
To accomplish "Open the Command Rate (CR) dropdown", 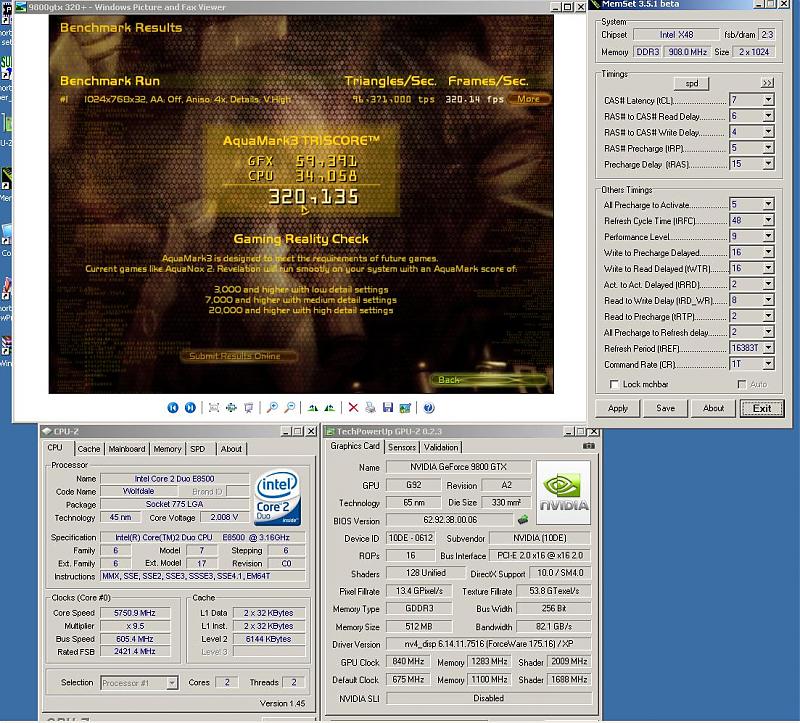I will 768,364.
